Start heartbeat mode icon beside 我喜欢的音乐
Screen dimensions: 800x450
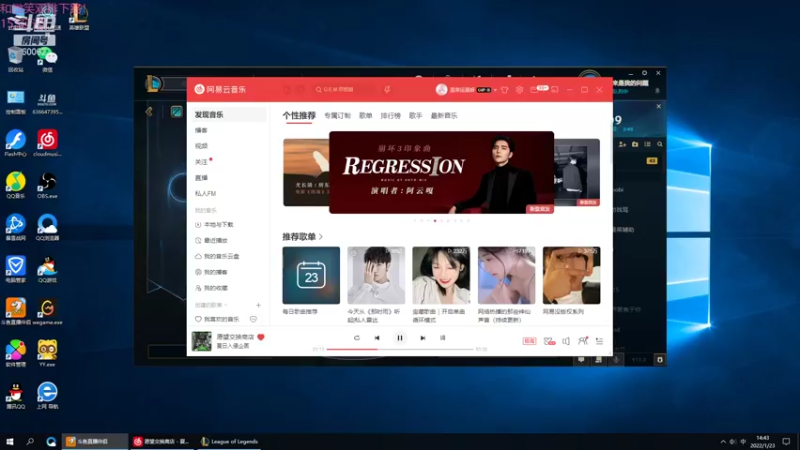(x=253, y=319)
